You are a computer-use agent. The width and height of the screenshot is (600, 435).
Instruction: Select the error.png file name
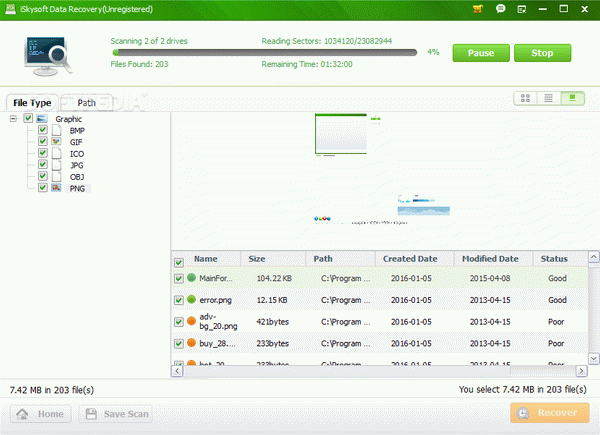pyautogui.click(x=215, y=300)
